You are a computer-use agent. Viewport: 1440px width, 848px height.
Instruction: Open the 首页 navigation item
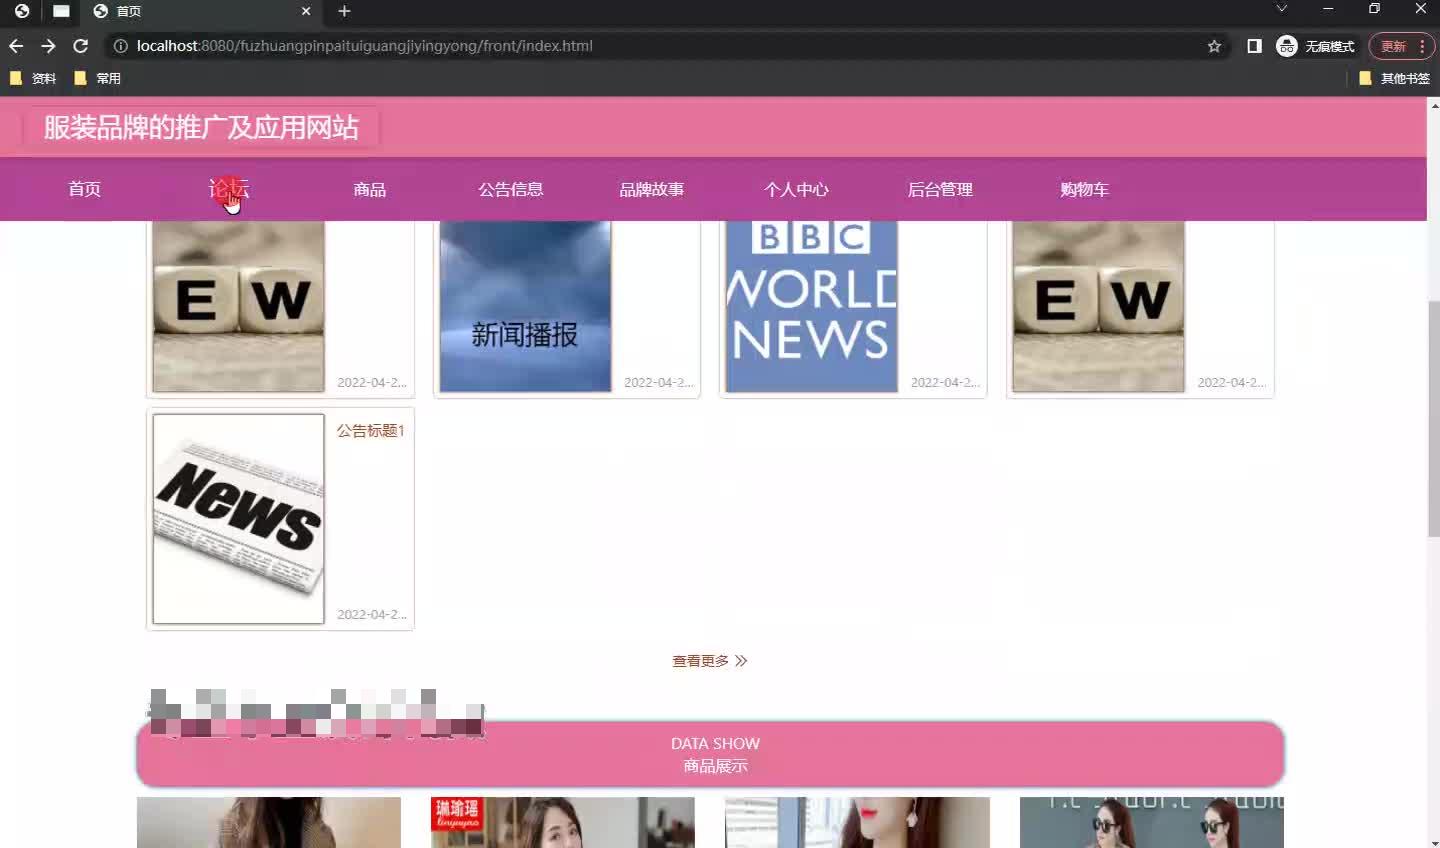[84, 189]
